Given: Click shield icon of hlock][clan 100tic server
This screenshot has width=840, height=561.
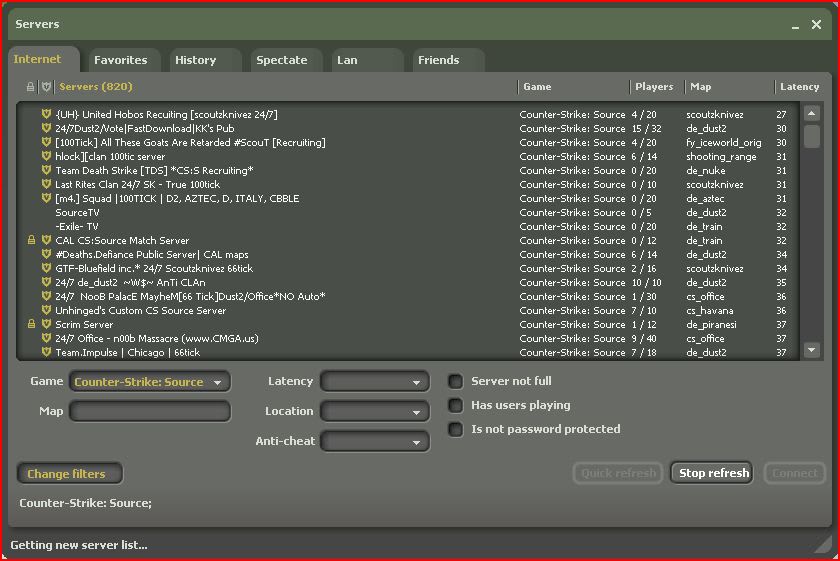Looking at the screenshot, I should coord(47,156).
